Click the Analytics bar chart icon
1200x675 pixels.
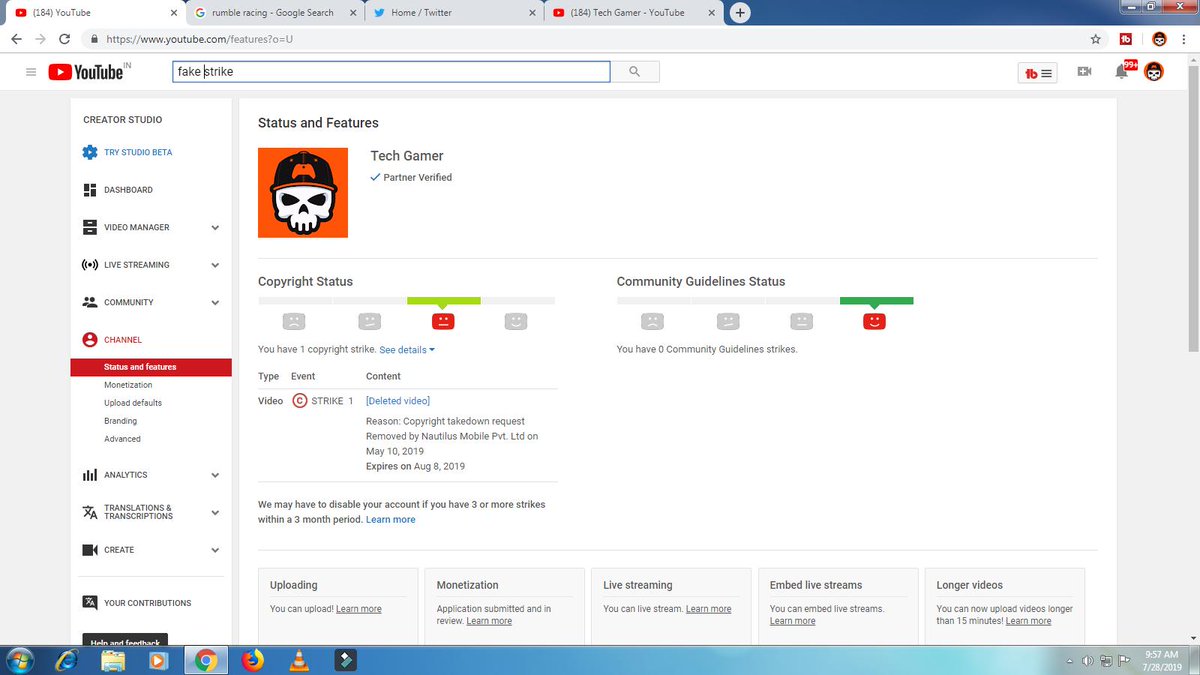pos(90,475)
